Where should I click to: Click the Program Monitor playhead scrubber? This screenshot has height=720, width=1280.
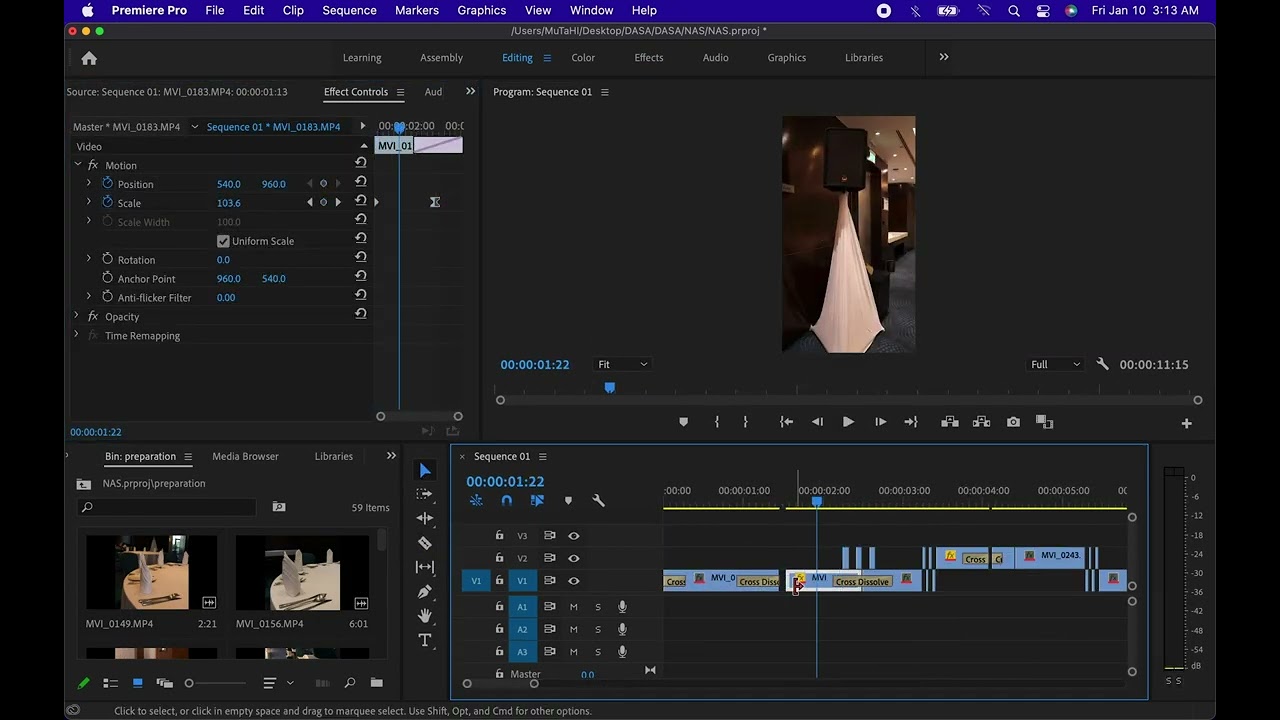point(609,387)
